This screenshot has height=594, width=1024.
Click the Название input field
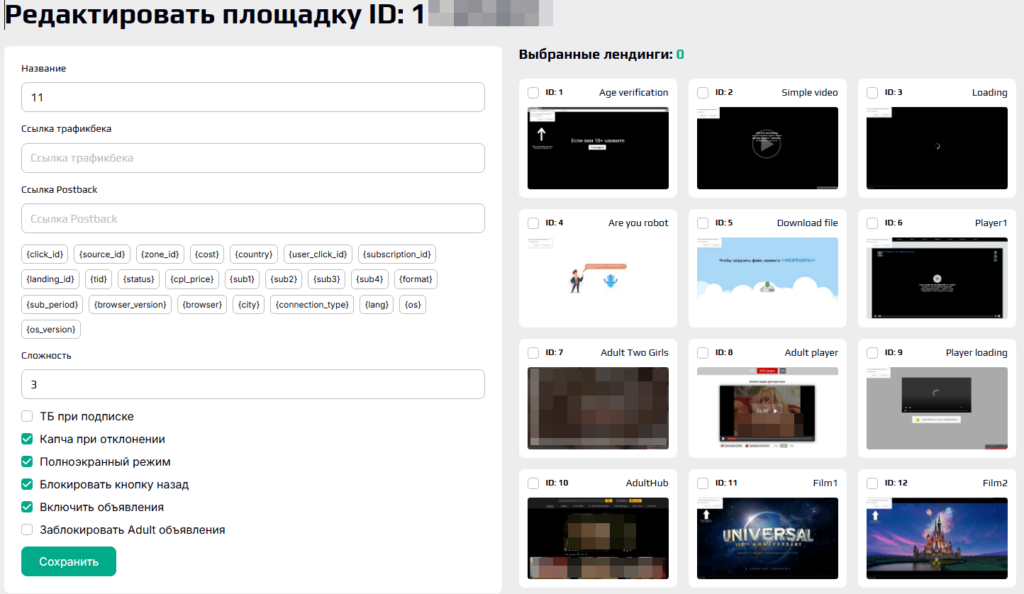pyautogui.click(x=253, y=97)
